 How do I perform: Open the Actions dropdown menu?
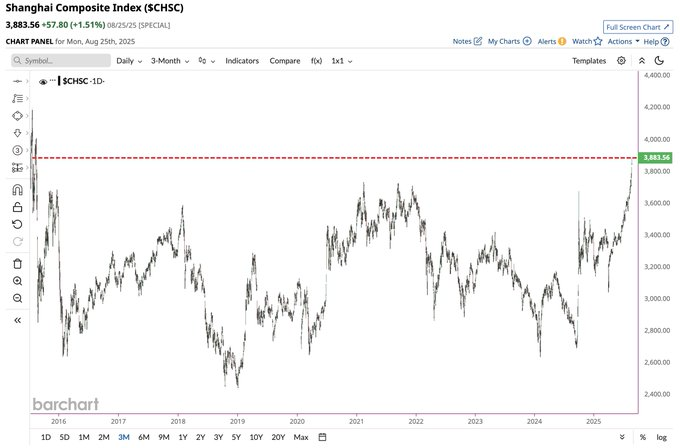click(624, 42)
